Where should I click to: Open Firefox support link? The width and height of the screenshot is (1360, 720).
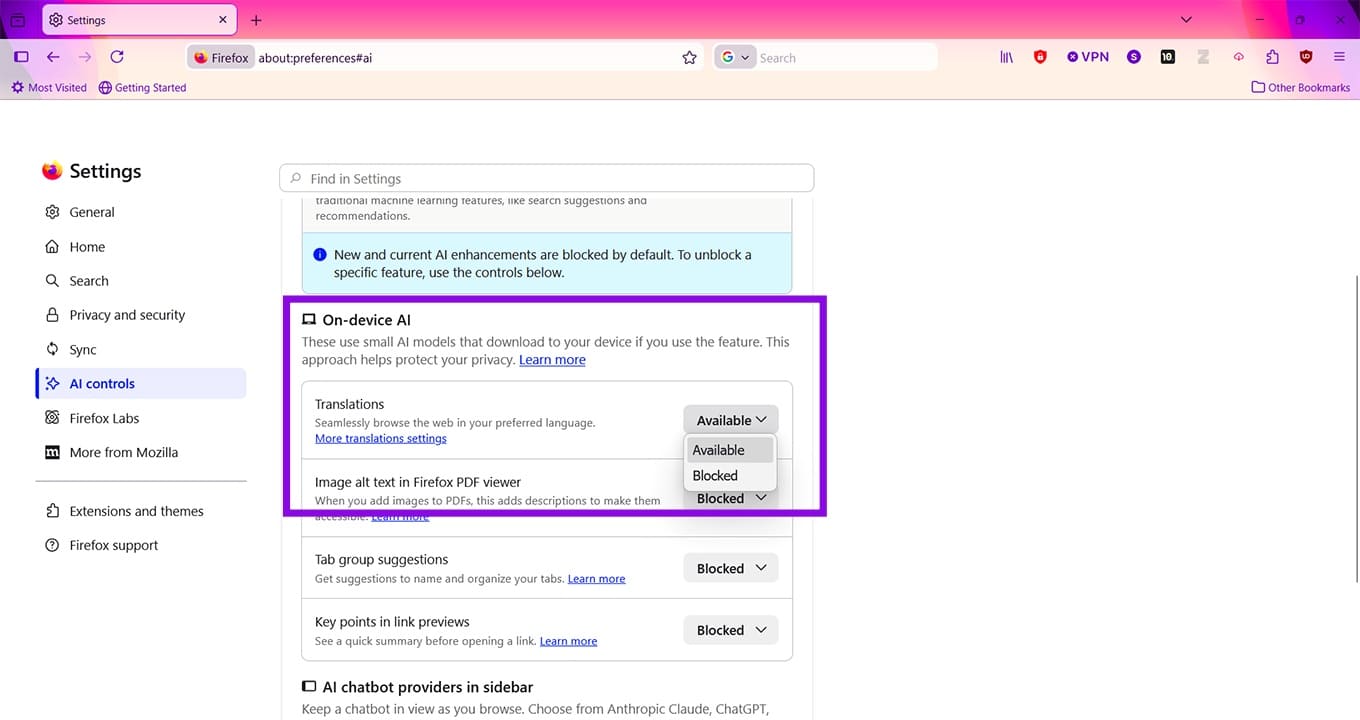(x=141, y=545)
